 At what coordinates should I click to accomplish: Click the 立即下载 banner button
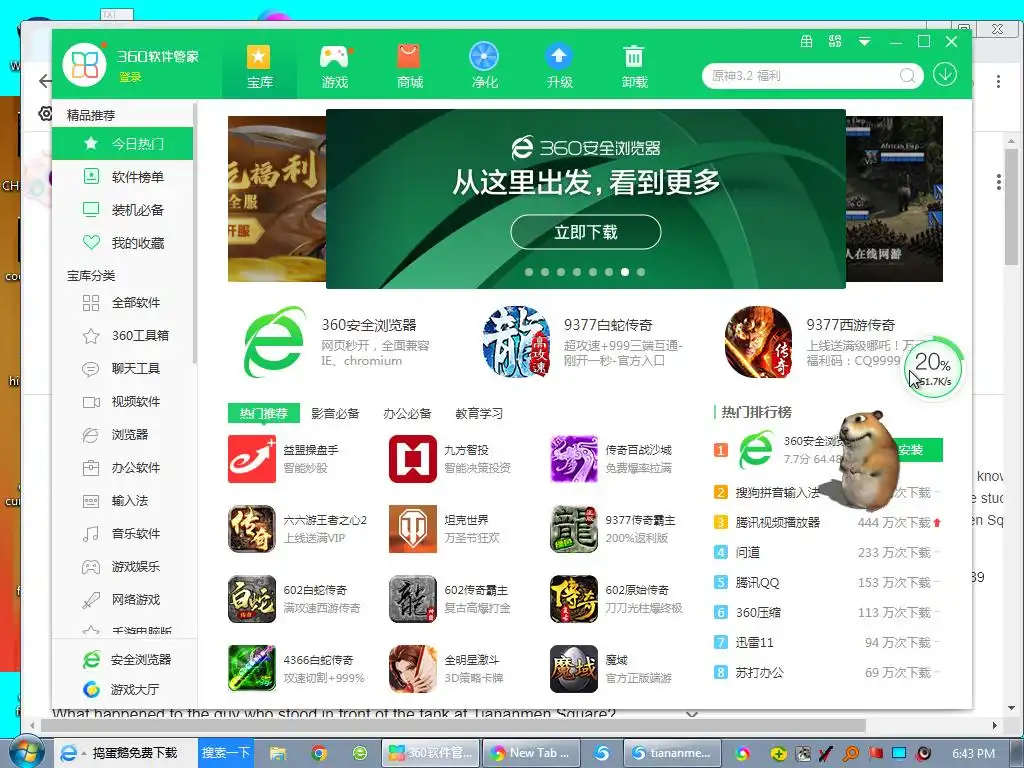[586, 232]
